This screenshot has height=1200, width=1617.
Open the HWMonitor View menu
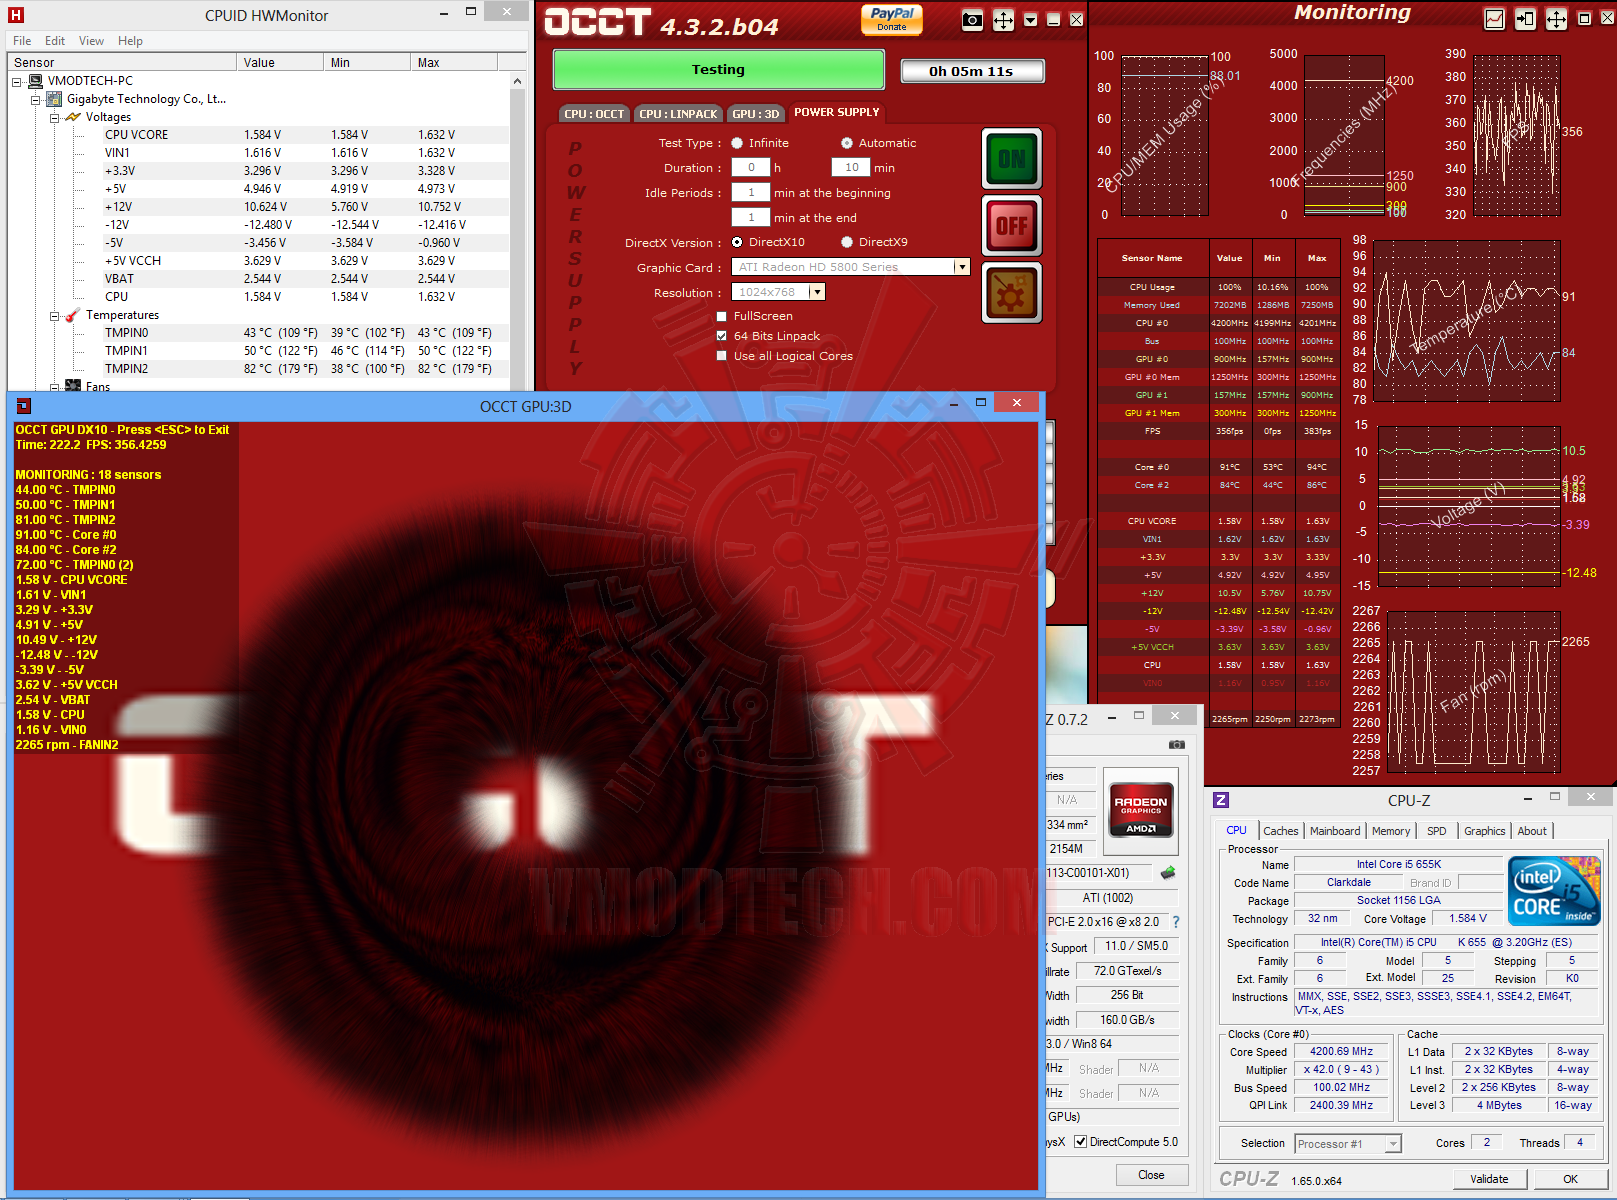pos(91,41)
